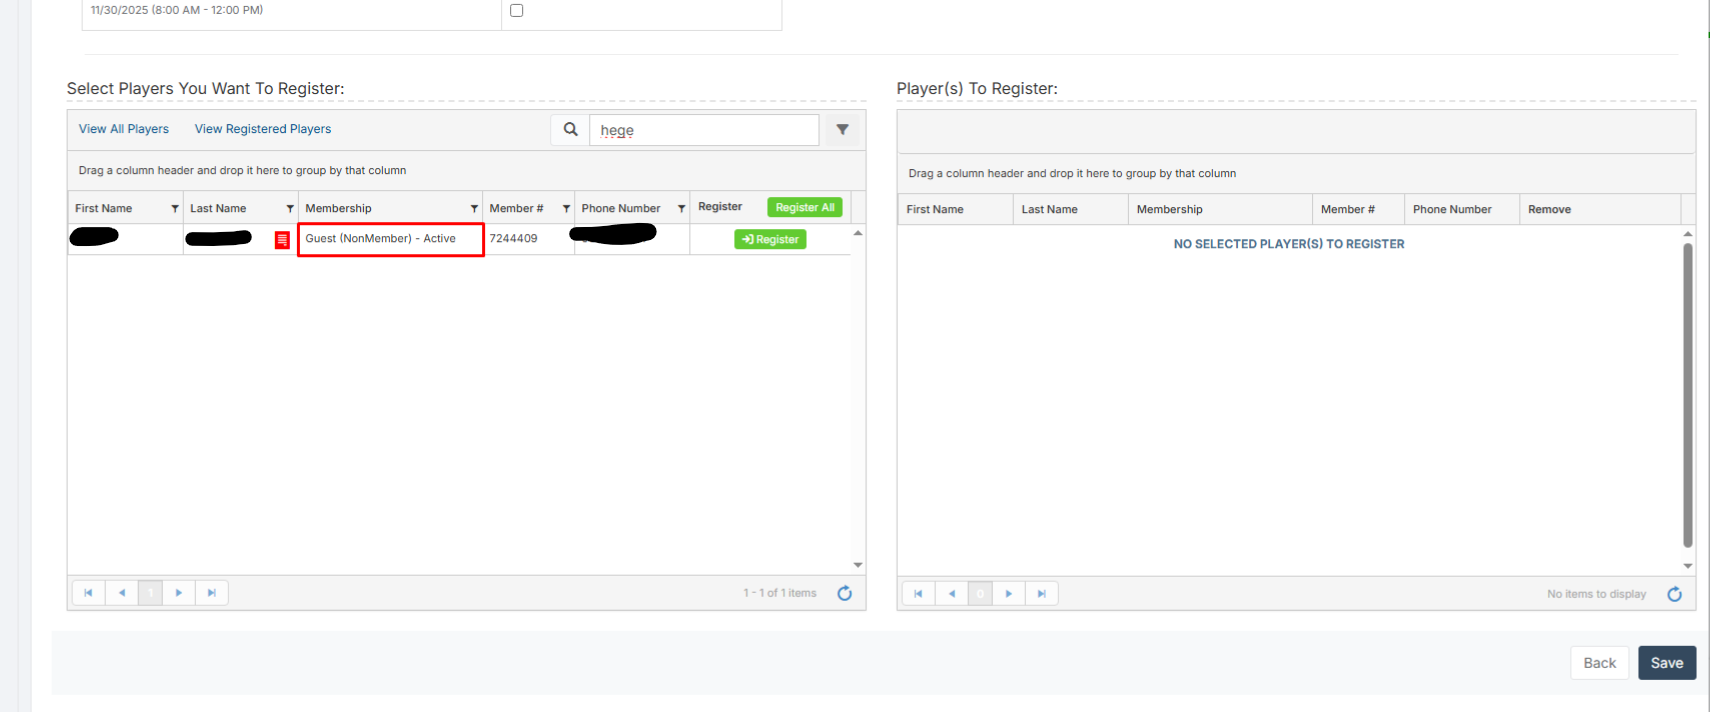Go to previous page in left grid
The image size is (1710, 712).
click(x=122, y=593)
